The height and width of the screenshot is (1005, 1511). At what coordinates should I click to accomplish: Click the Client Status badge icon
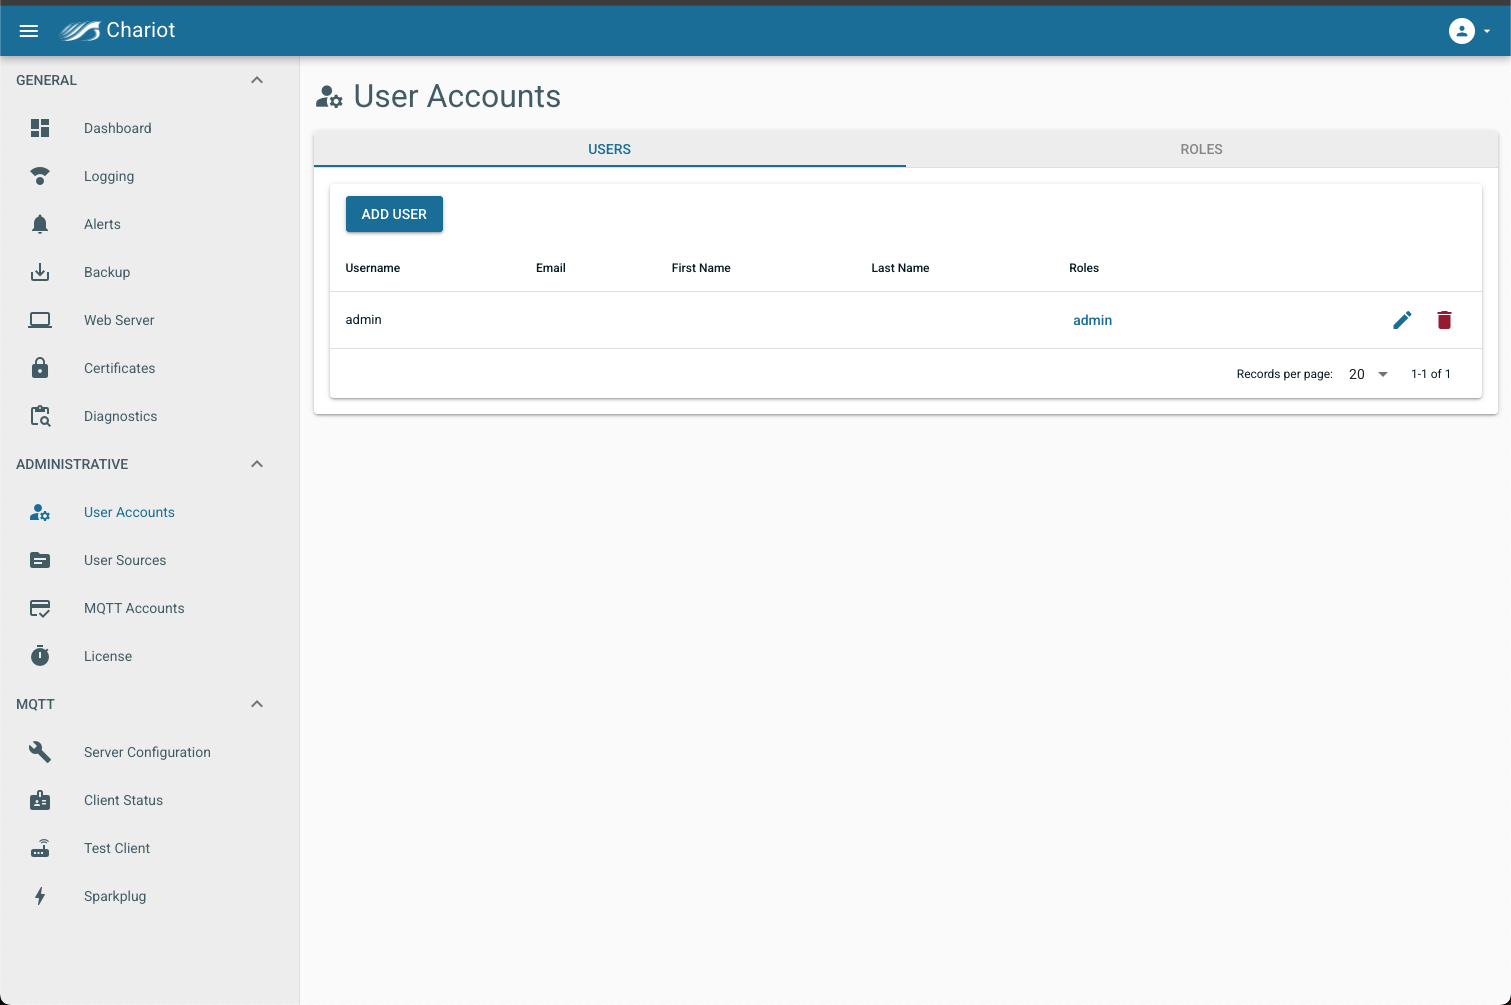tap(40, 800)
